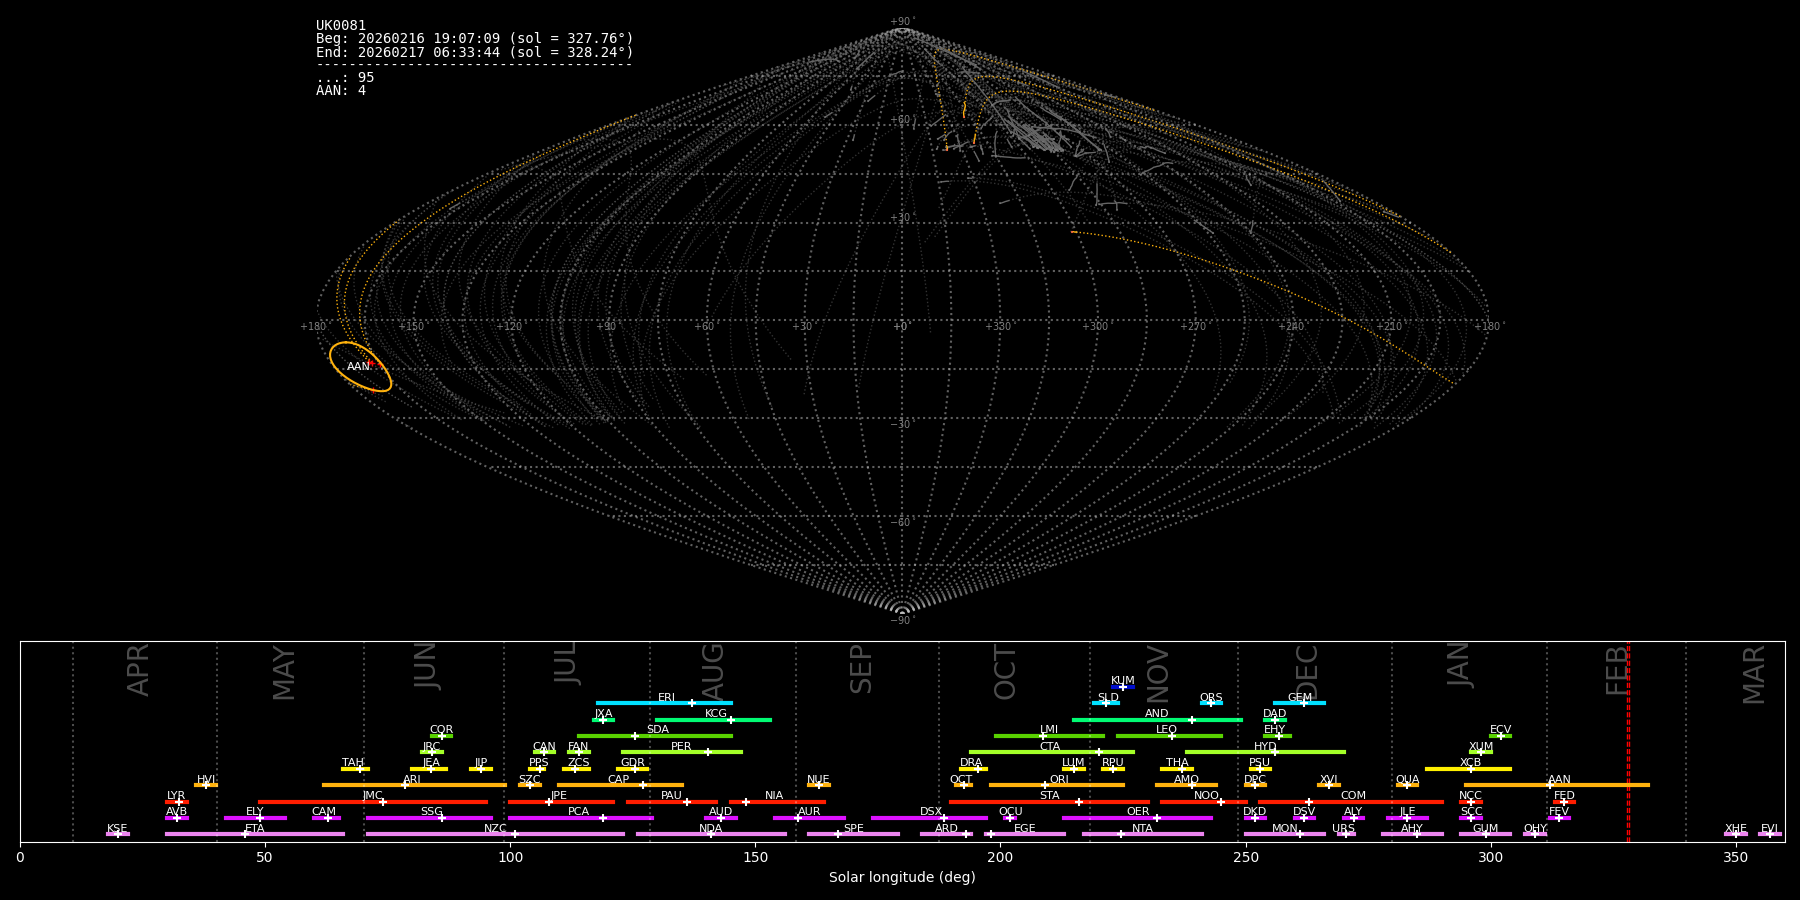The width and height of the screenshot is (1800, 900).
Task: Select the QUA shower label
Action: pos(1408,780)
